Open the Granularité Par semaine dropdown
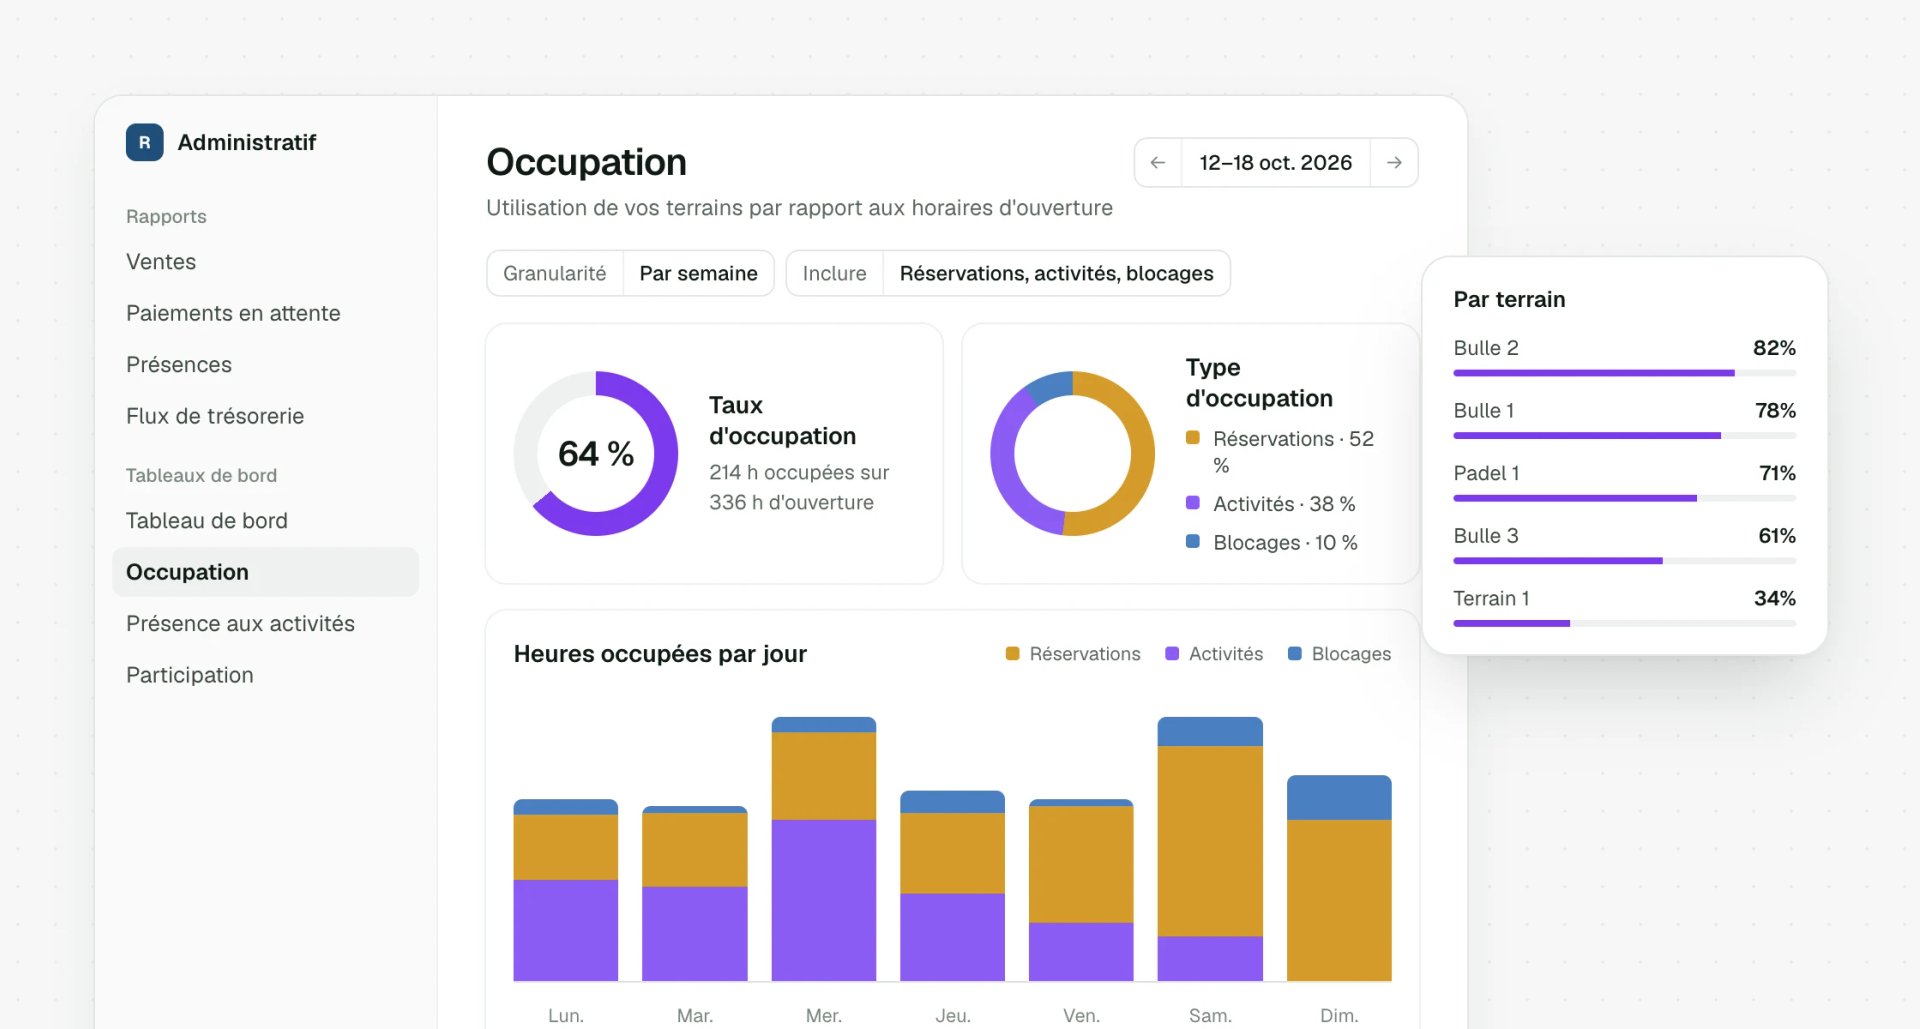Image resolution: width=1920 pixels, height=1029 pixels. [x=630, y=273]
